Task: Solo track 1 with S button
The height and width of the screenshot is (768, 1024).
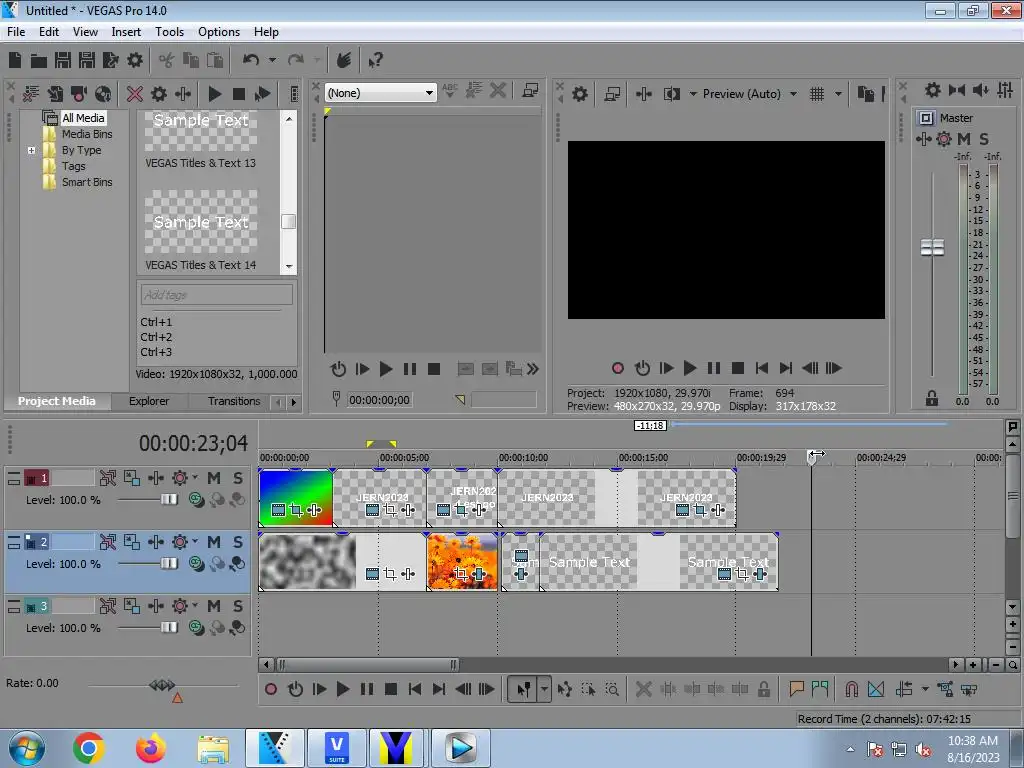Action: 238,478
